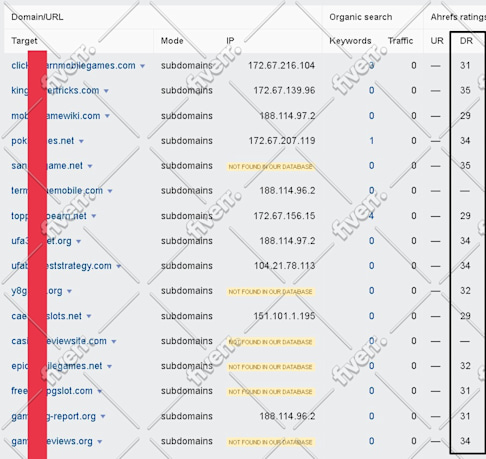Screen dimensions: 486x459
Task: Select IP address 172.67.156.15
Action: pos(284,216)
